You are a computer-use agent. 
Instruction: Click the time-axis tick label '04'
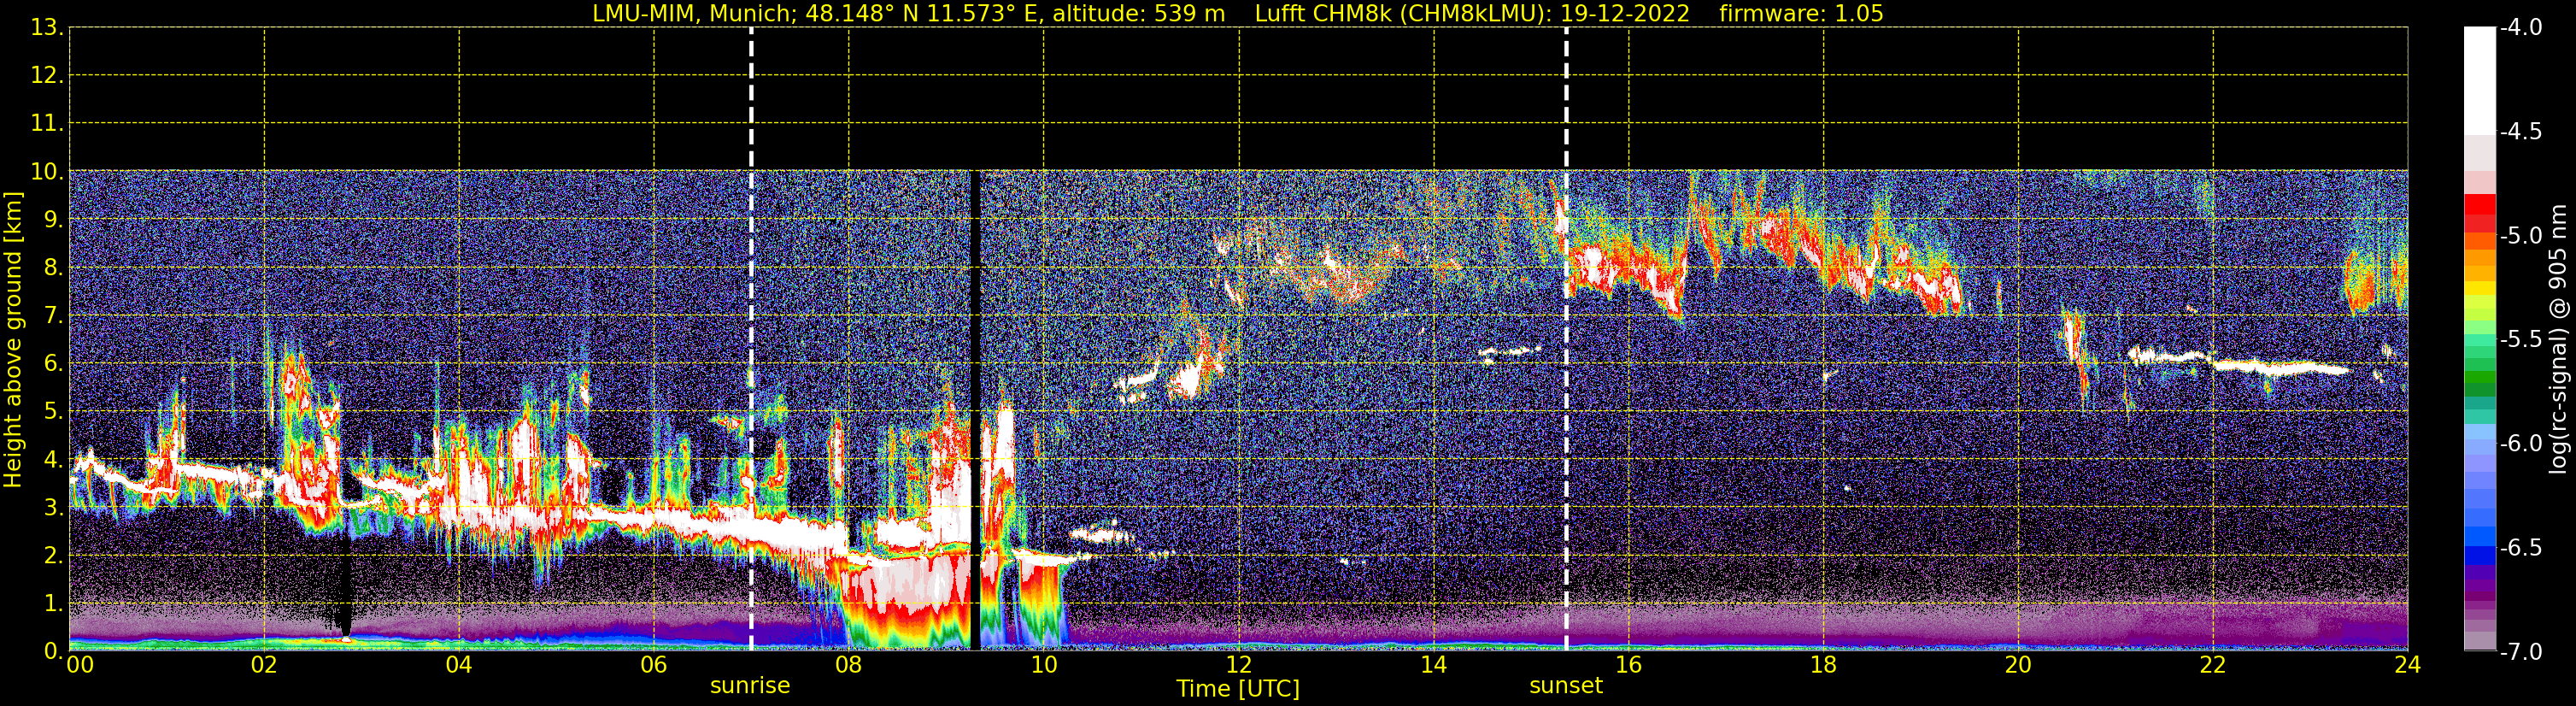[x=459, y=665]
